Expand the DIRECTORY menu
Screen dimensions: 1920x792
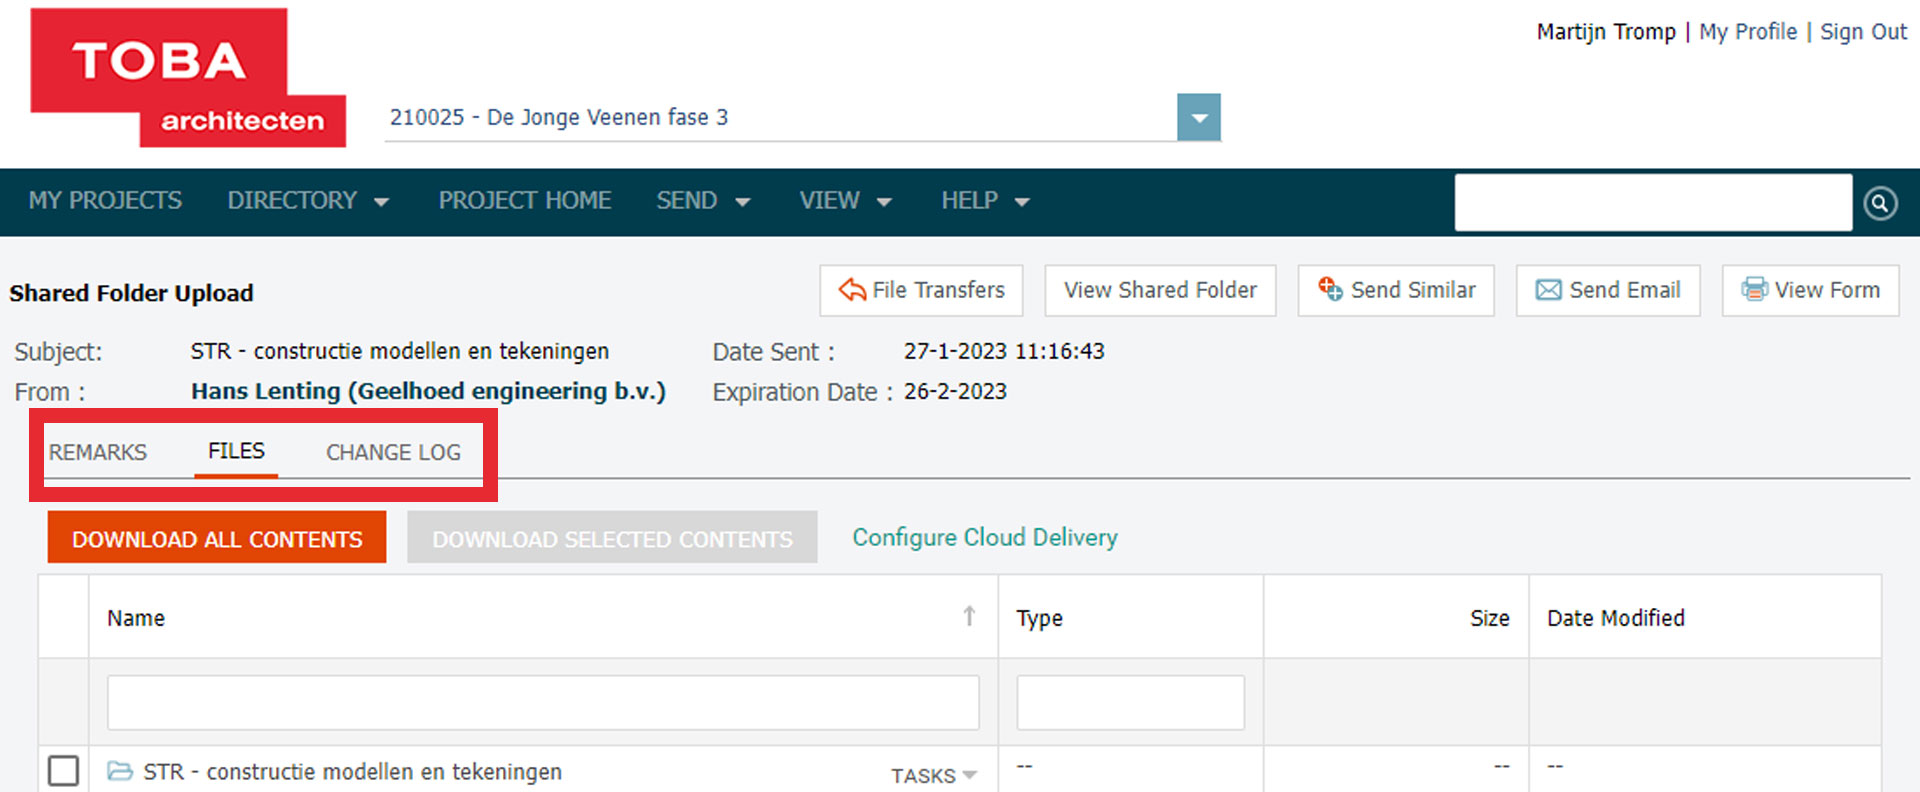(307, 201)
